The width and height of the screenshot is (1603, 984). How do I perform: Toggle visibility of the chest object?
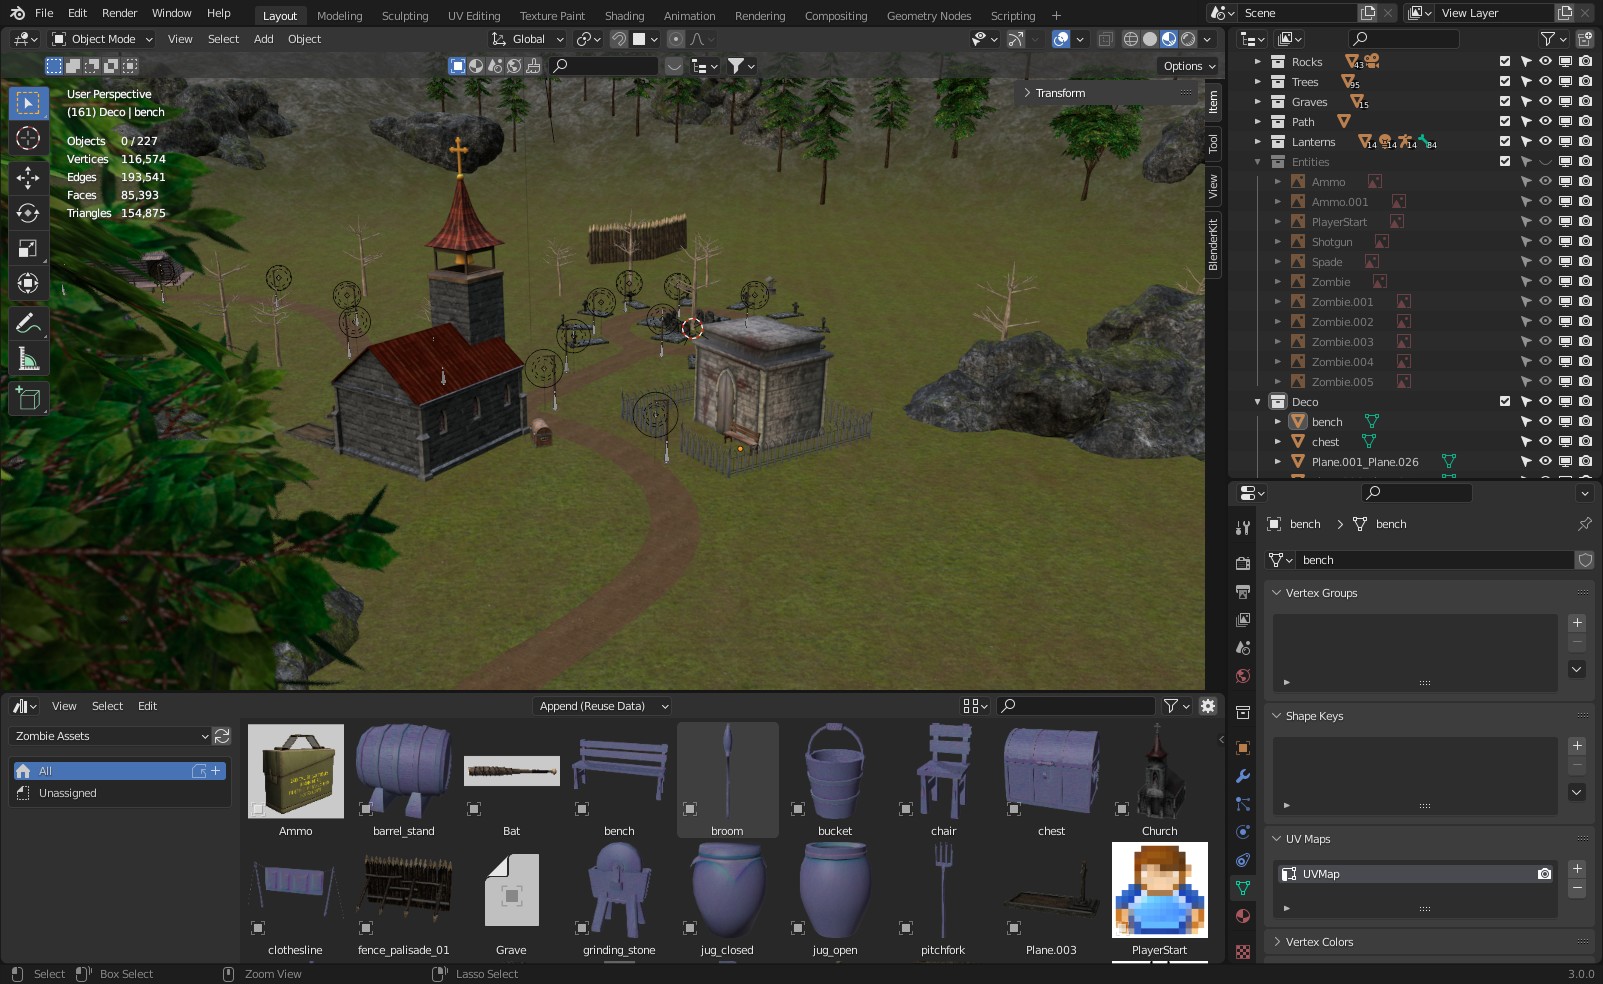[x=1545, y=442]
